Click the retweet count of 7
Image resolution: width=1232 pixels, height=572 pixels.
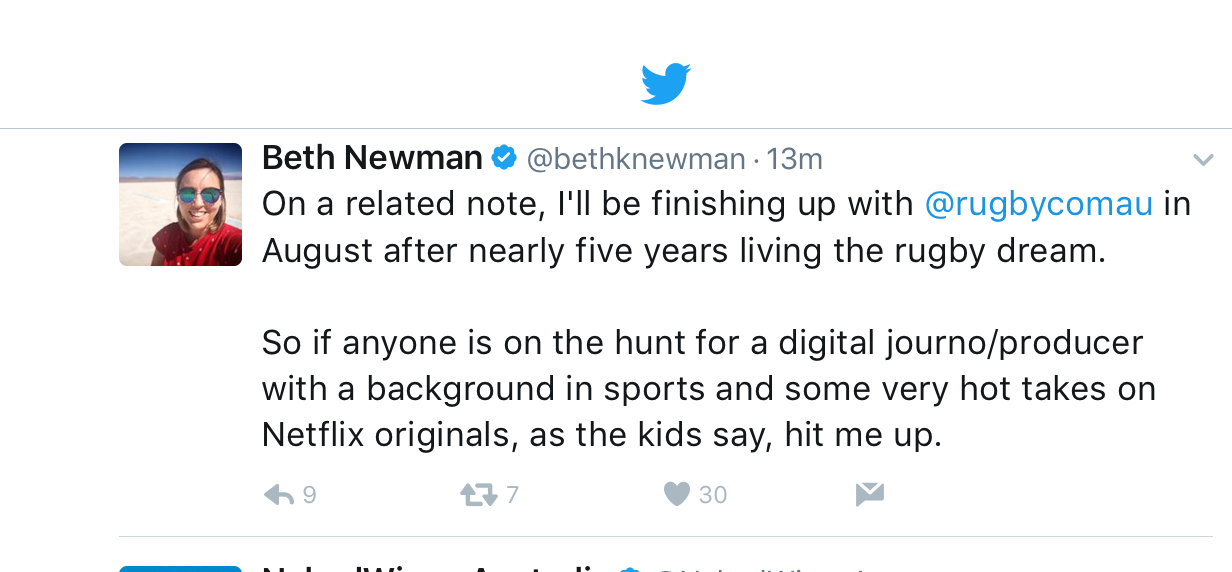point(512,494)
